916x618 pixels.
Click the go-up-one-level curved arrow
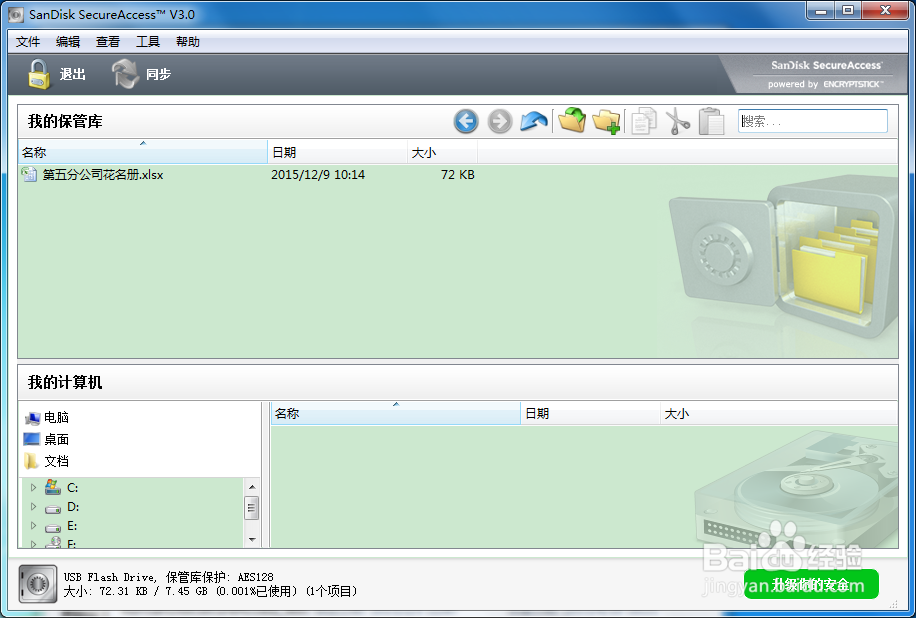point(534,121)
